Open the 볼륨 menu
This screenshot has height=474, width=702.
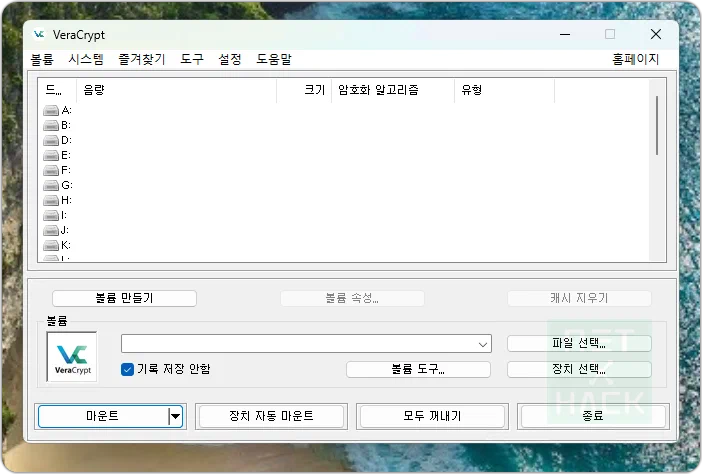pyautogui.click(x=42, y=60)
